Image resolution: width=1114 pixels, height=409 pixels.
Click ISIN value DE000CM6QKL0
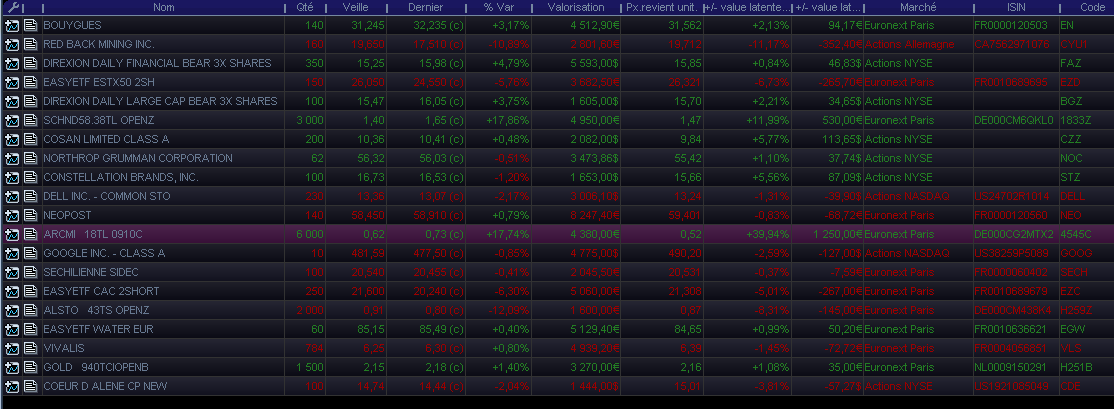pos(1014,120)
